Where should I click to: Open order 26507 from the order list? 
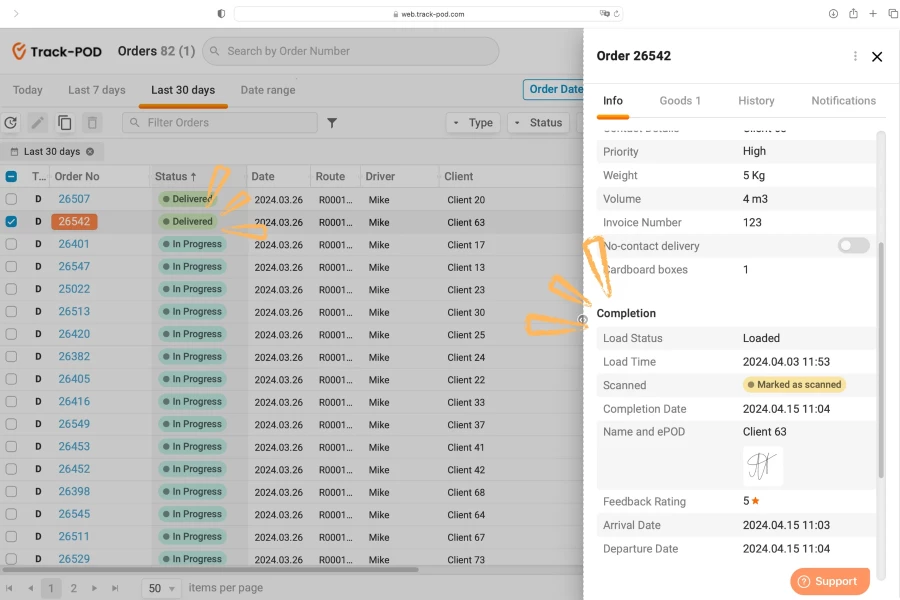point(72,198)
